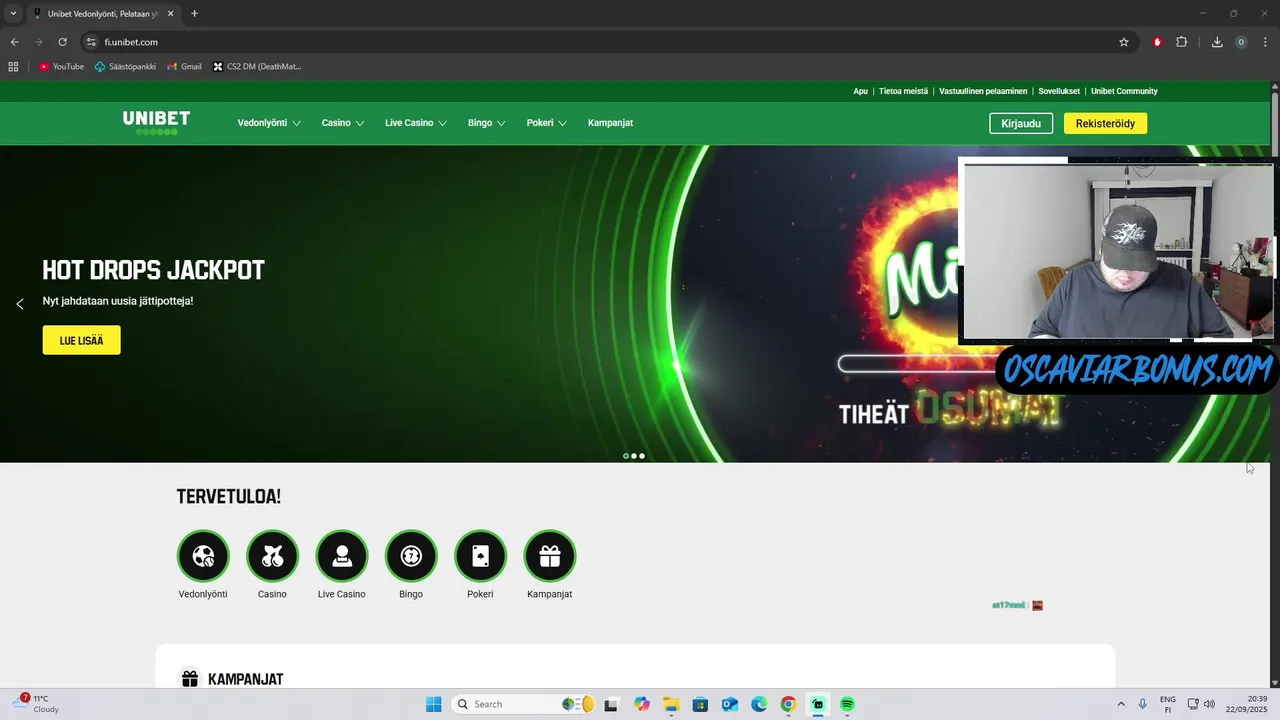Reload the page
The height and width of the screenshot is (720, 1280).
pos(62,42)
